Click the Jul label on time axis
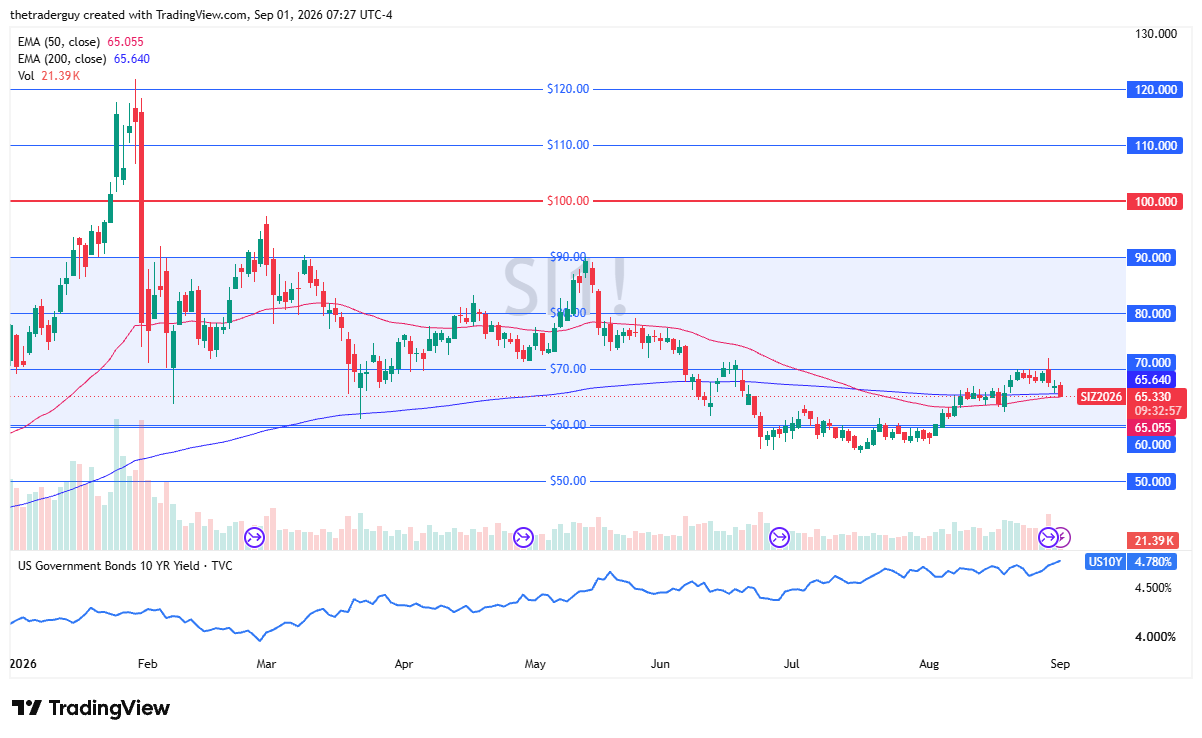This screenshot has height=738, width=1202. (792, 663)
